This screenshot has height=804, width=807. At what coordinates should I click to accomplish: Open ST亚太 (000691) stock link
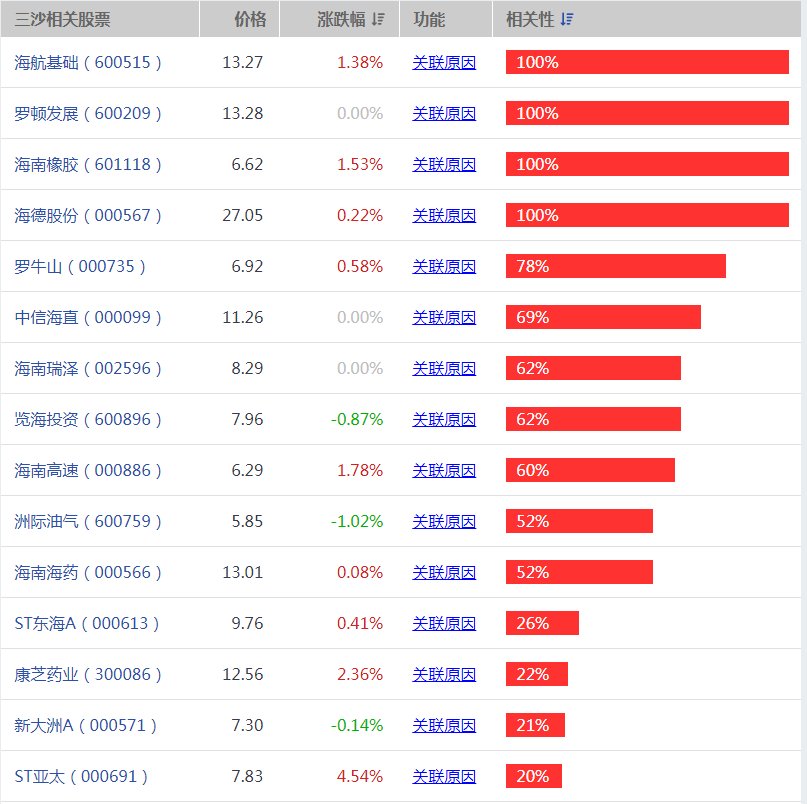click(x=81, y=776)
